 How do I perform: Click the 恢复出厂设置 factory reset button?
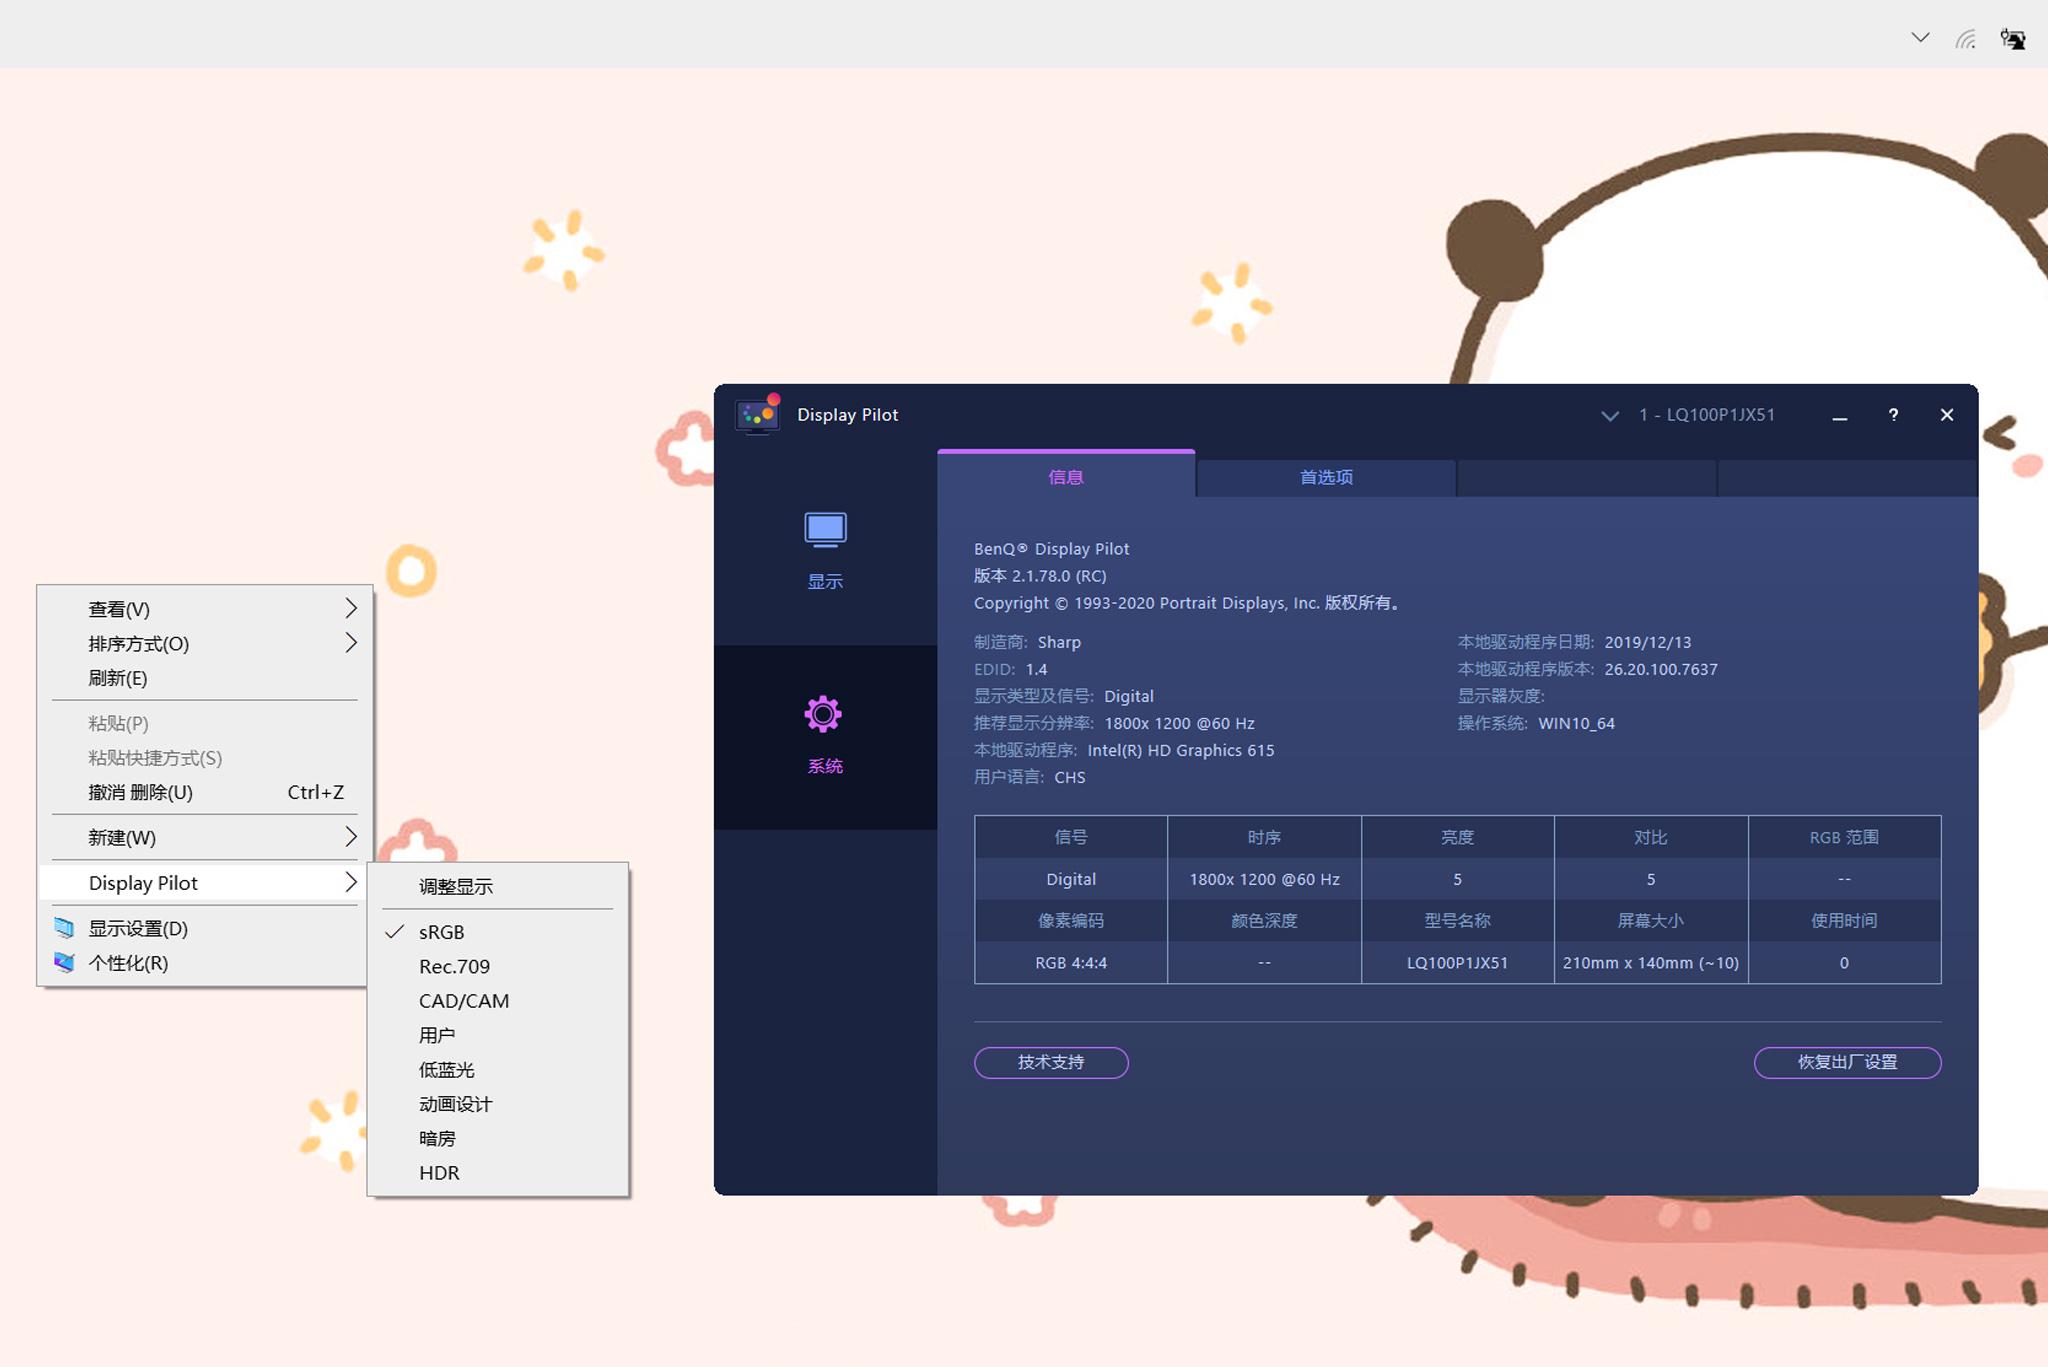[x=1846, y=1062]
